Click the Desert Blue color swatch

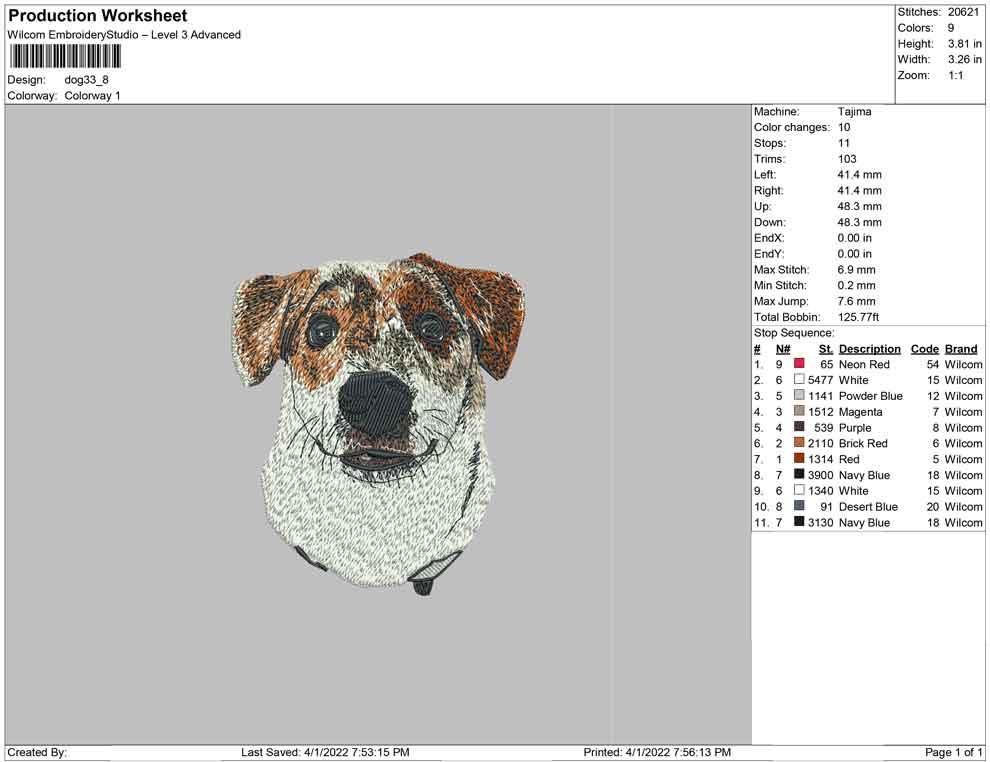[799, 507]
